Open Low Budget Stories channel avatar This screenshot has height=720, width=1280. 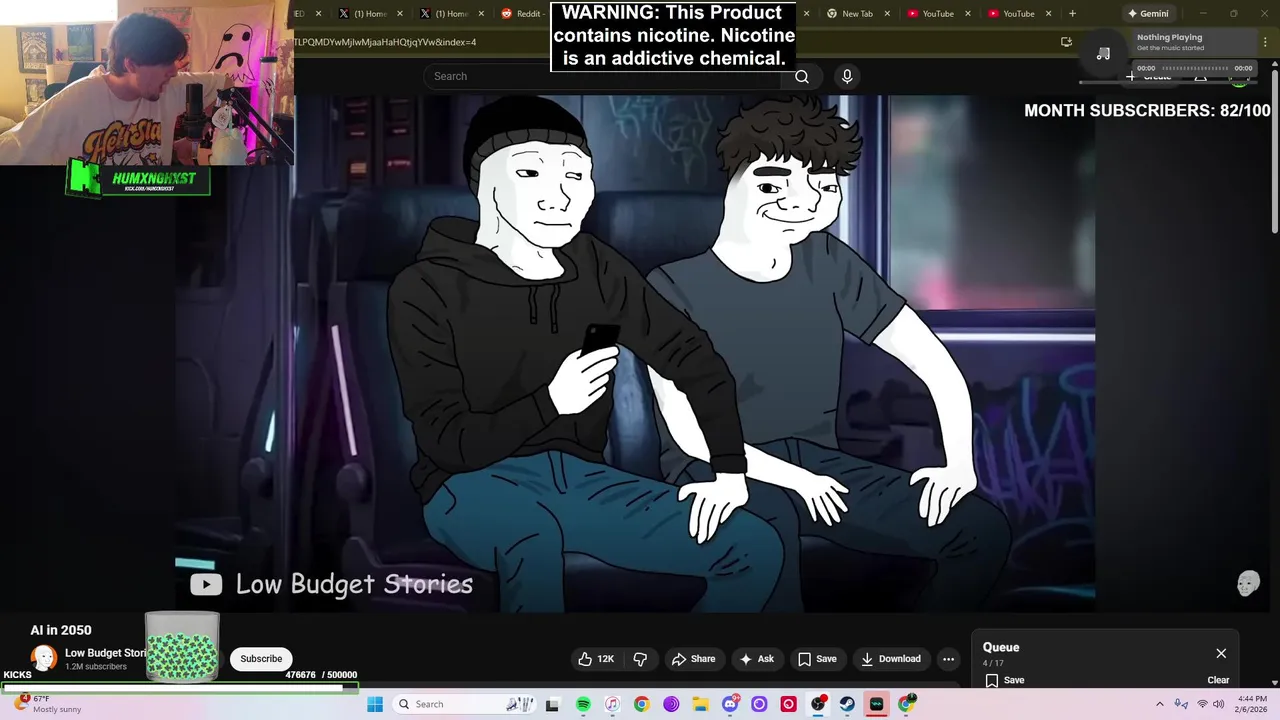[44, 658]
